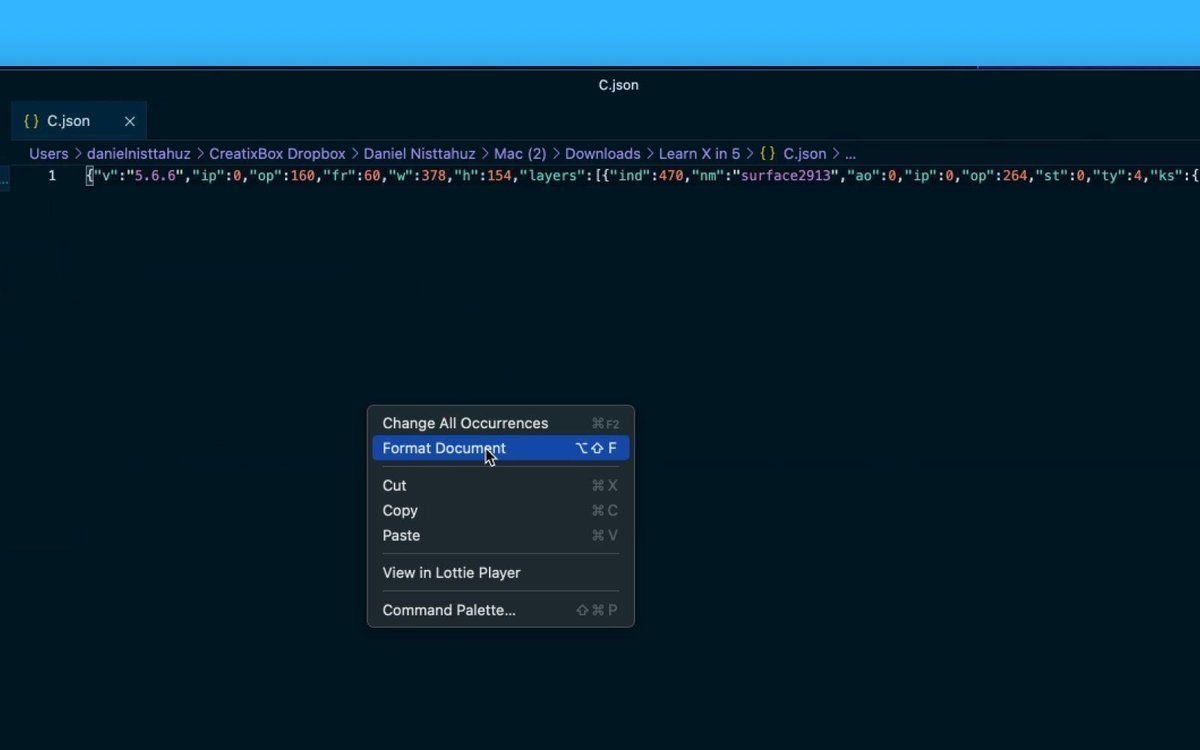Click the C.json window title
This screenshot has height=750, width=1200.
coord(619,85)
